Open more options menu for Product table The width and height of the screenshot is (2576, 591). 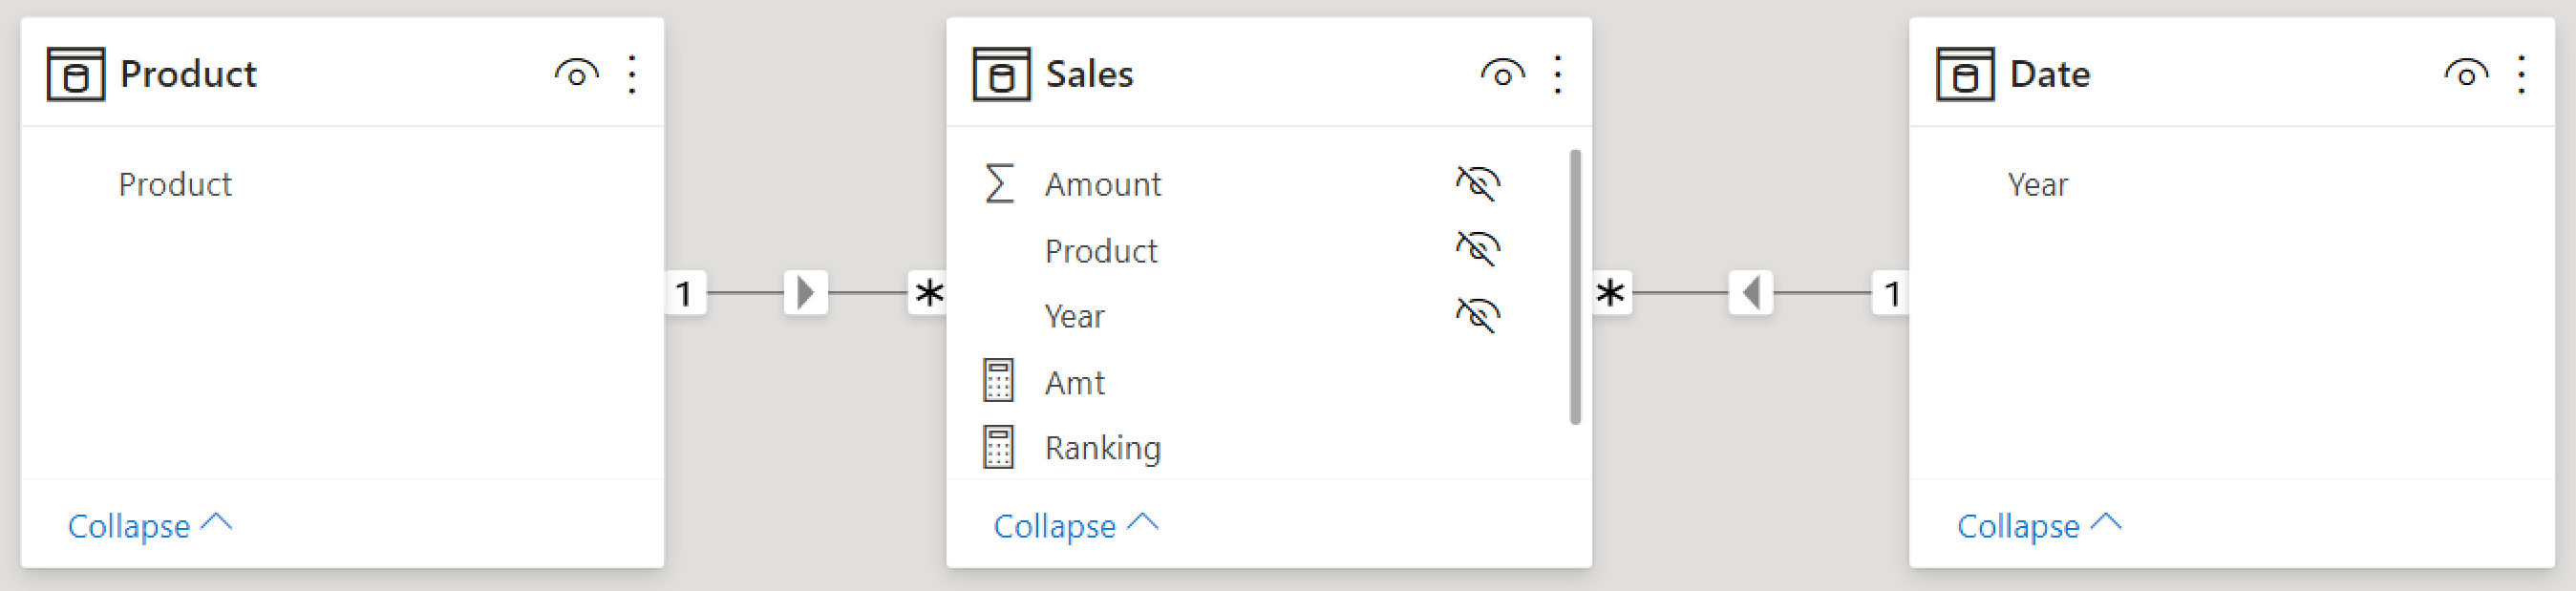[632, 74]
